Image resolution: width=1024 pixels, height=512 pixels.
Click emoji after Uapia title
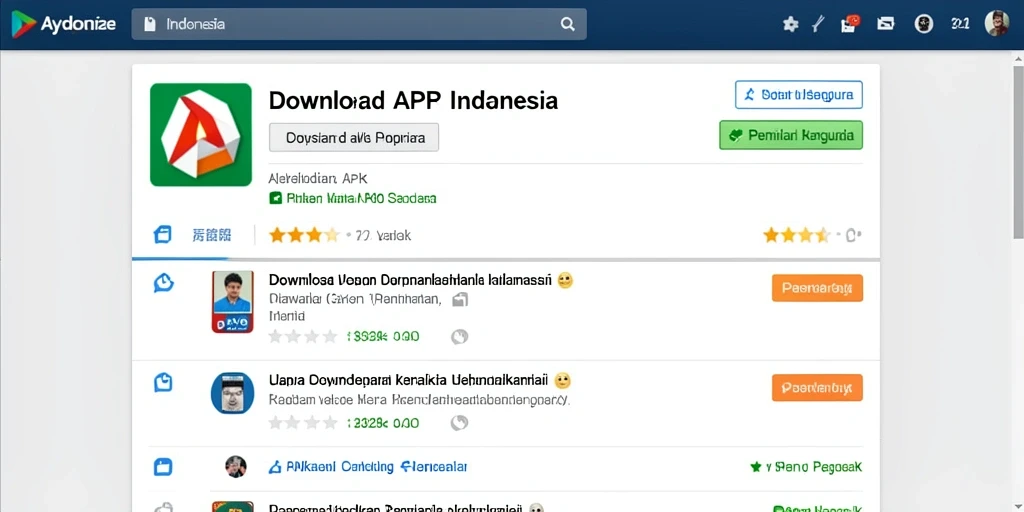(562, 381)
